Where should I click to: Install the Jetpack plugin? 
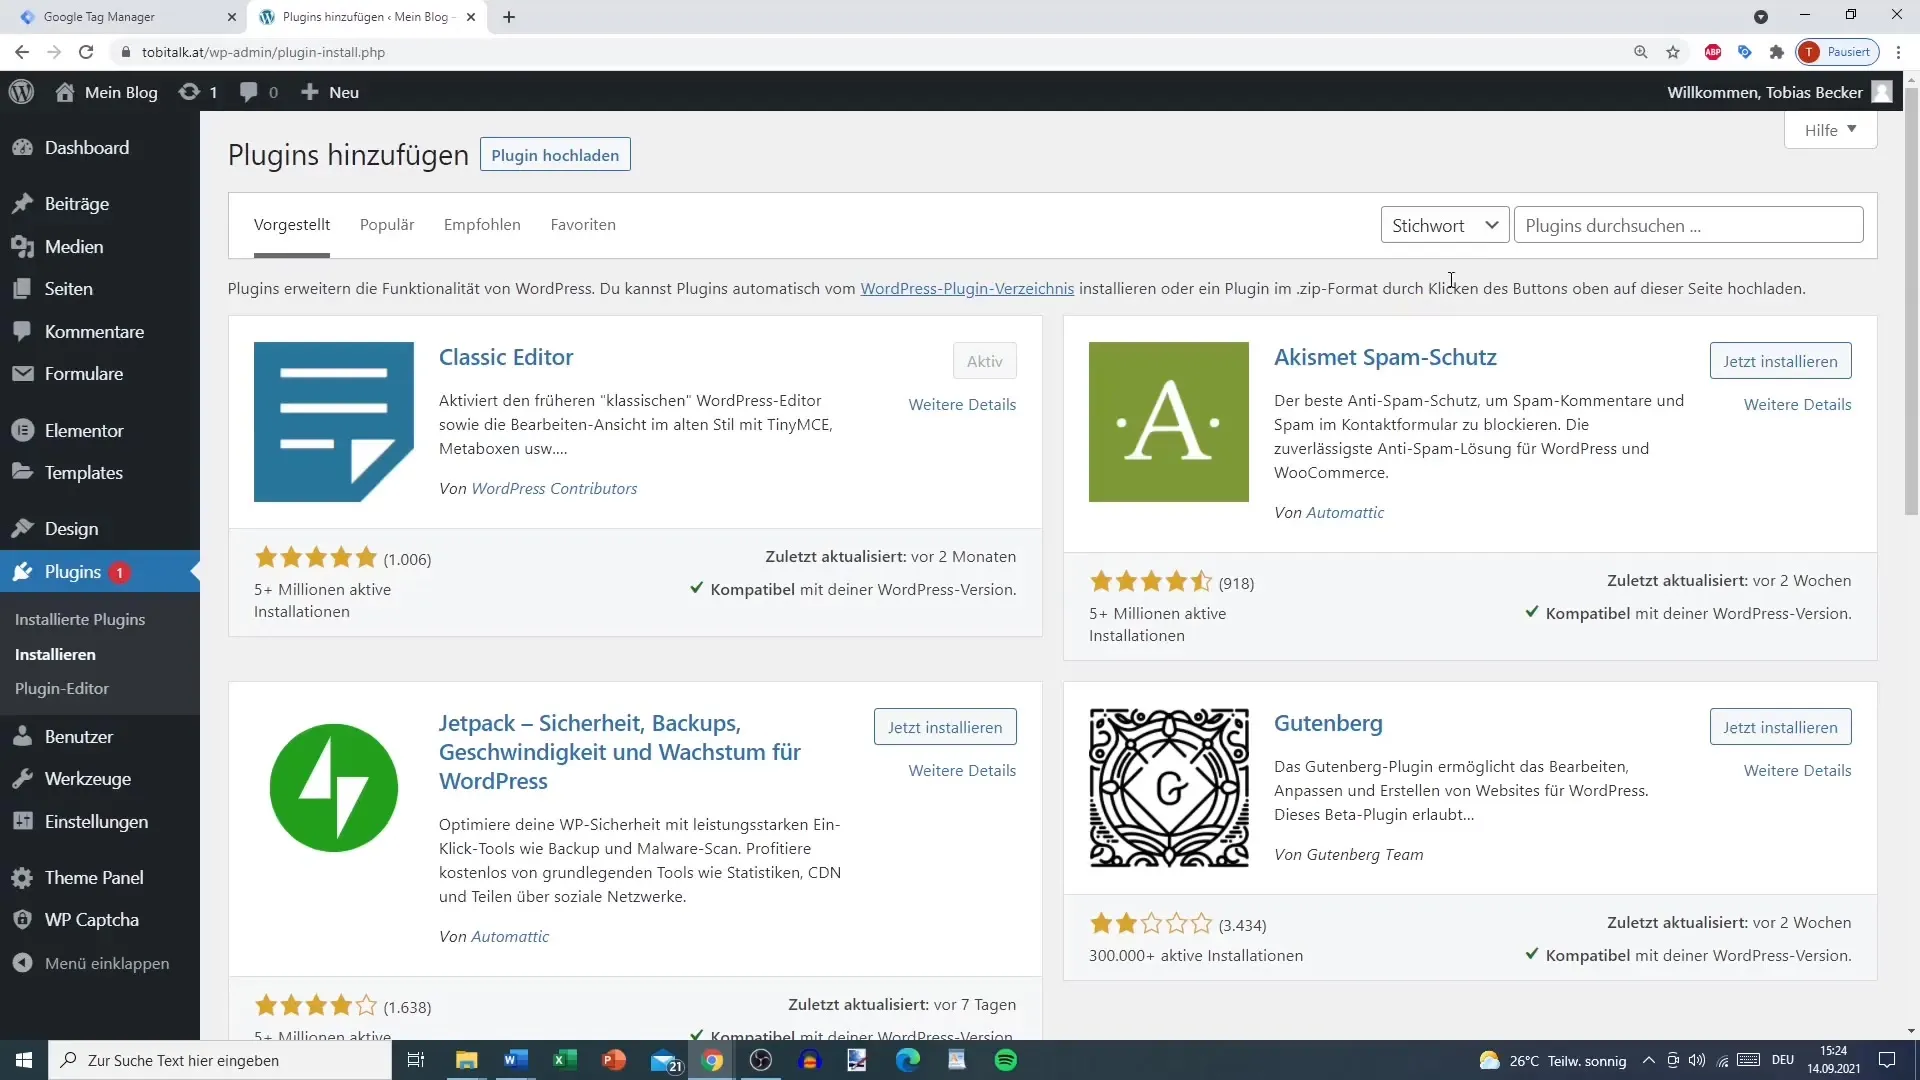coord(945,728)
